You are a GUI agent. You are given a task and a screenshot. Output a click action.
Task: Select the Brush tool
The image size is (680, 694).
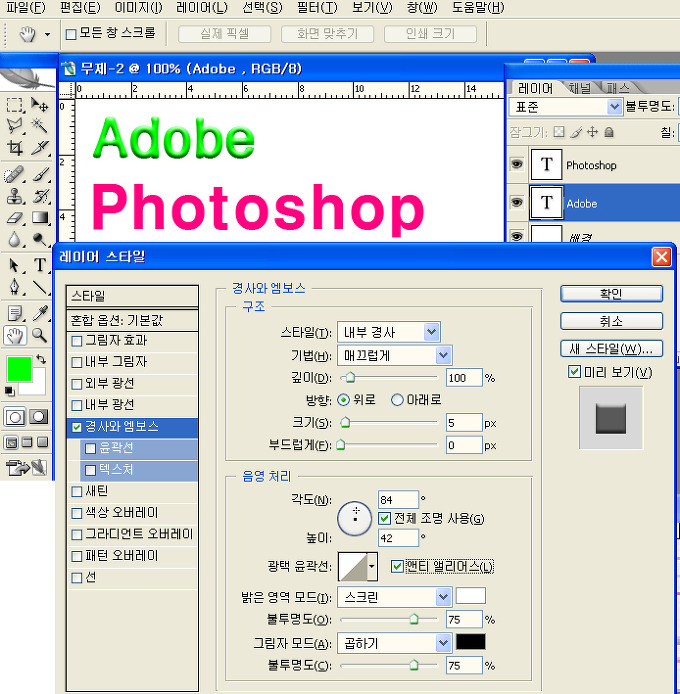click(40, 174)
